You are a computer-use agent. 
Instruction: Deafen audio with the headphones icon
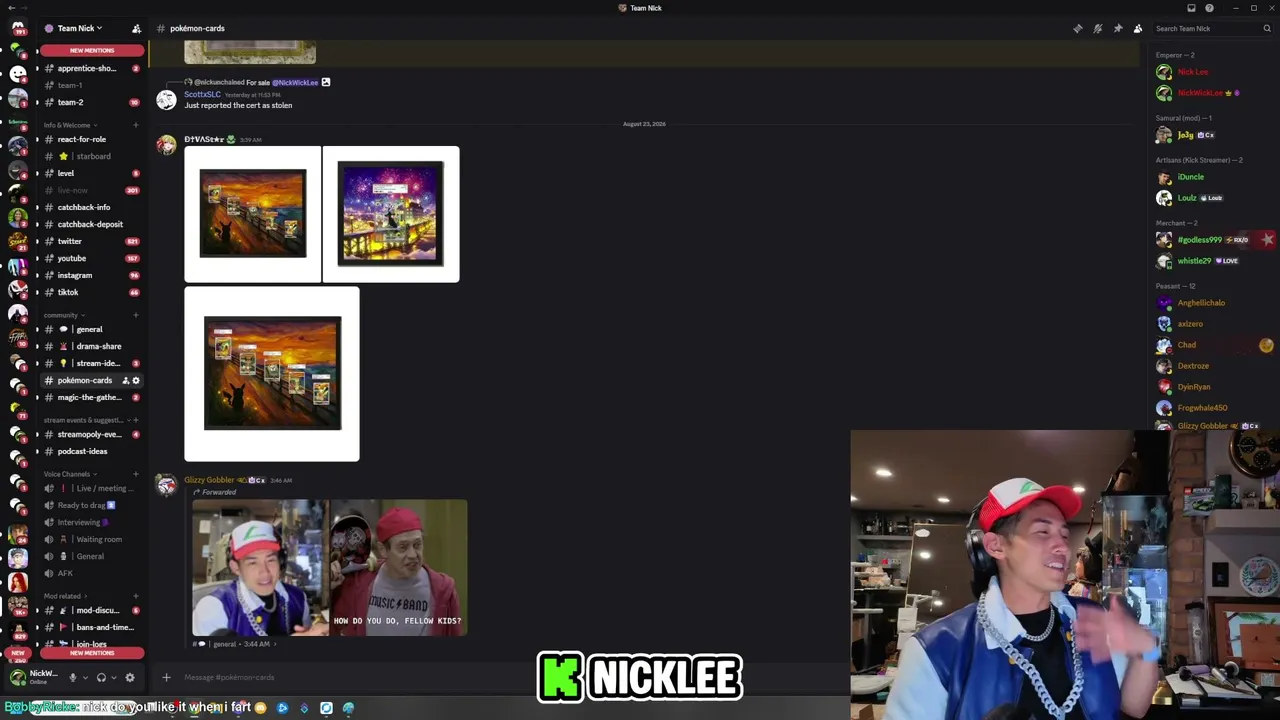pyautogui.click(x=101, y=677)
